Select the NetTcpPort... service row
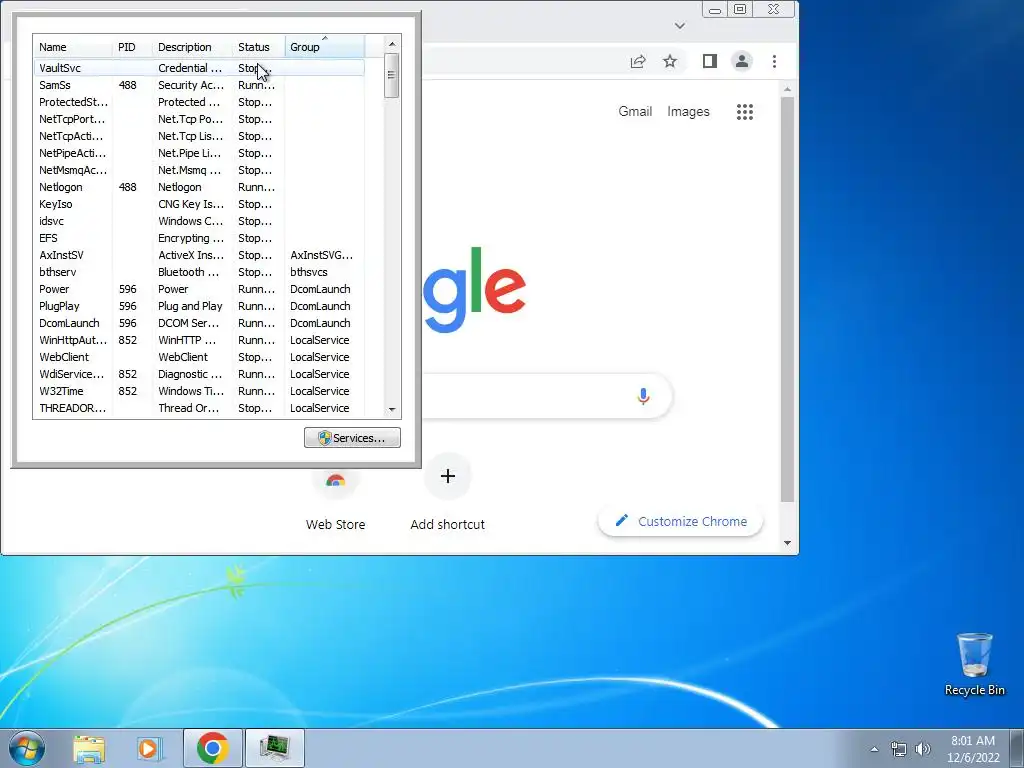The width and height of the screenshot is (1024, 768). click(x=199, y=119)
